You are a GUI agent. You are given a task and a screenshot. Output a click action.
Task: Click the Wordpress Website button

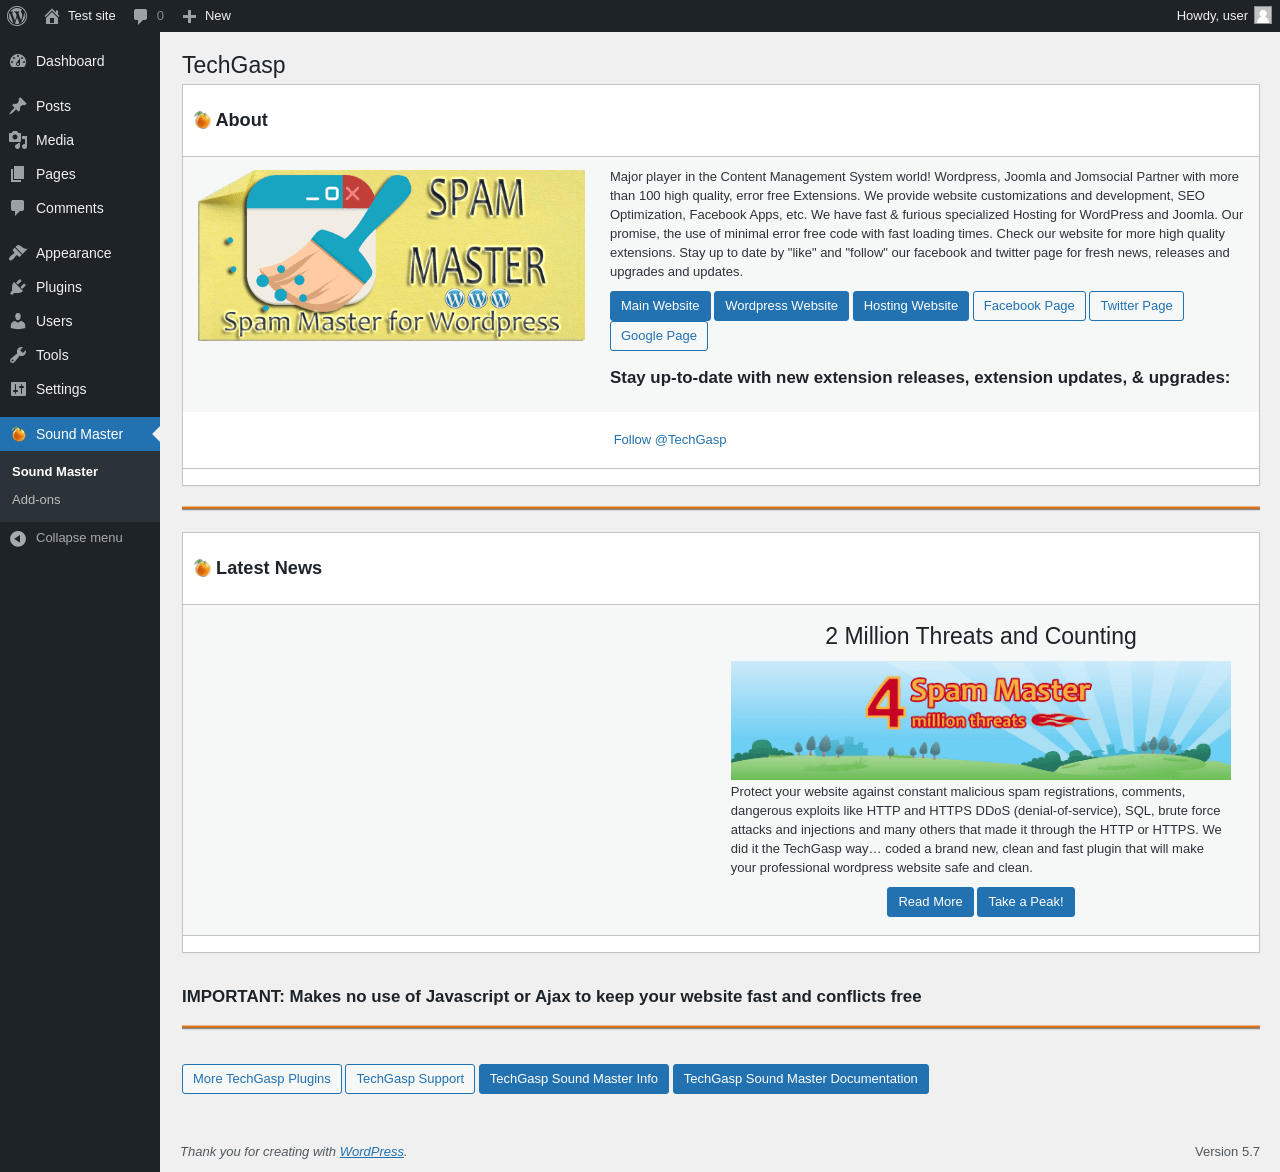click(x=781, y=306)
